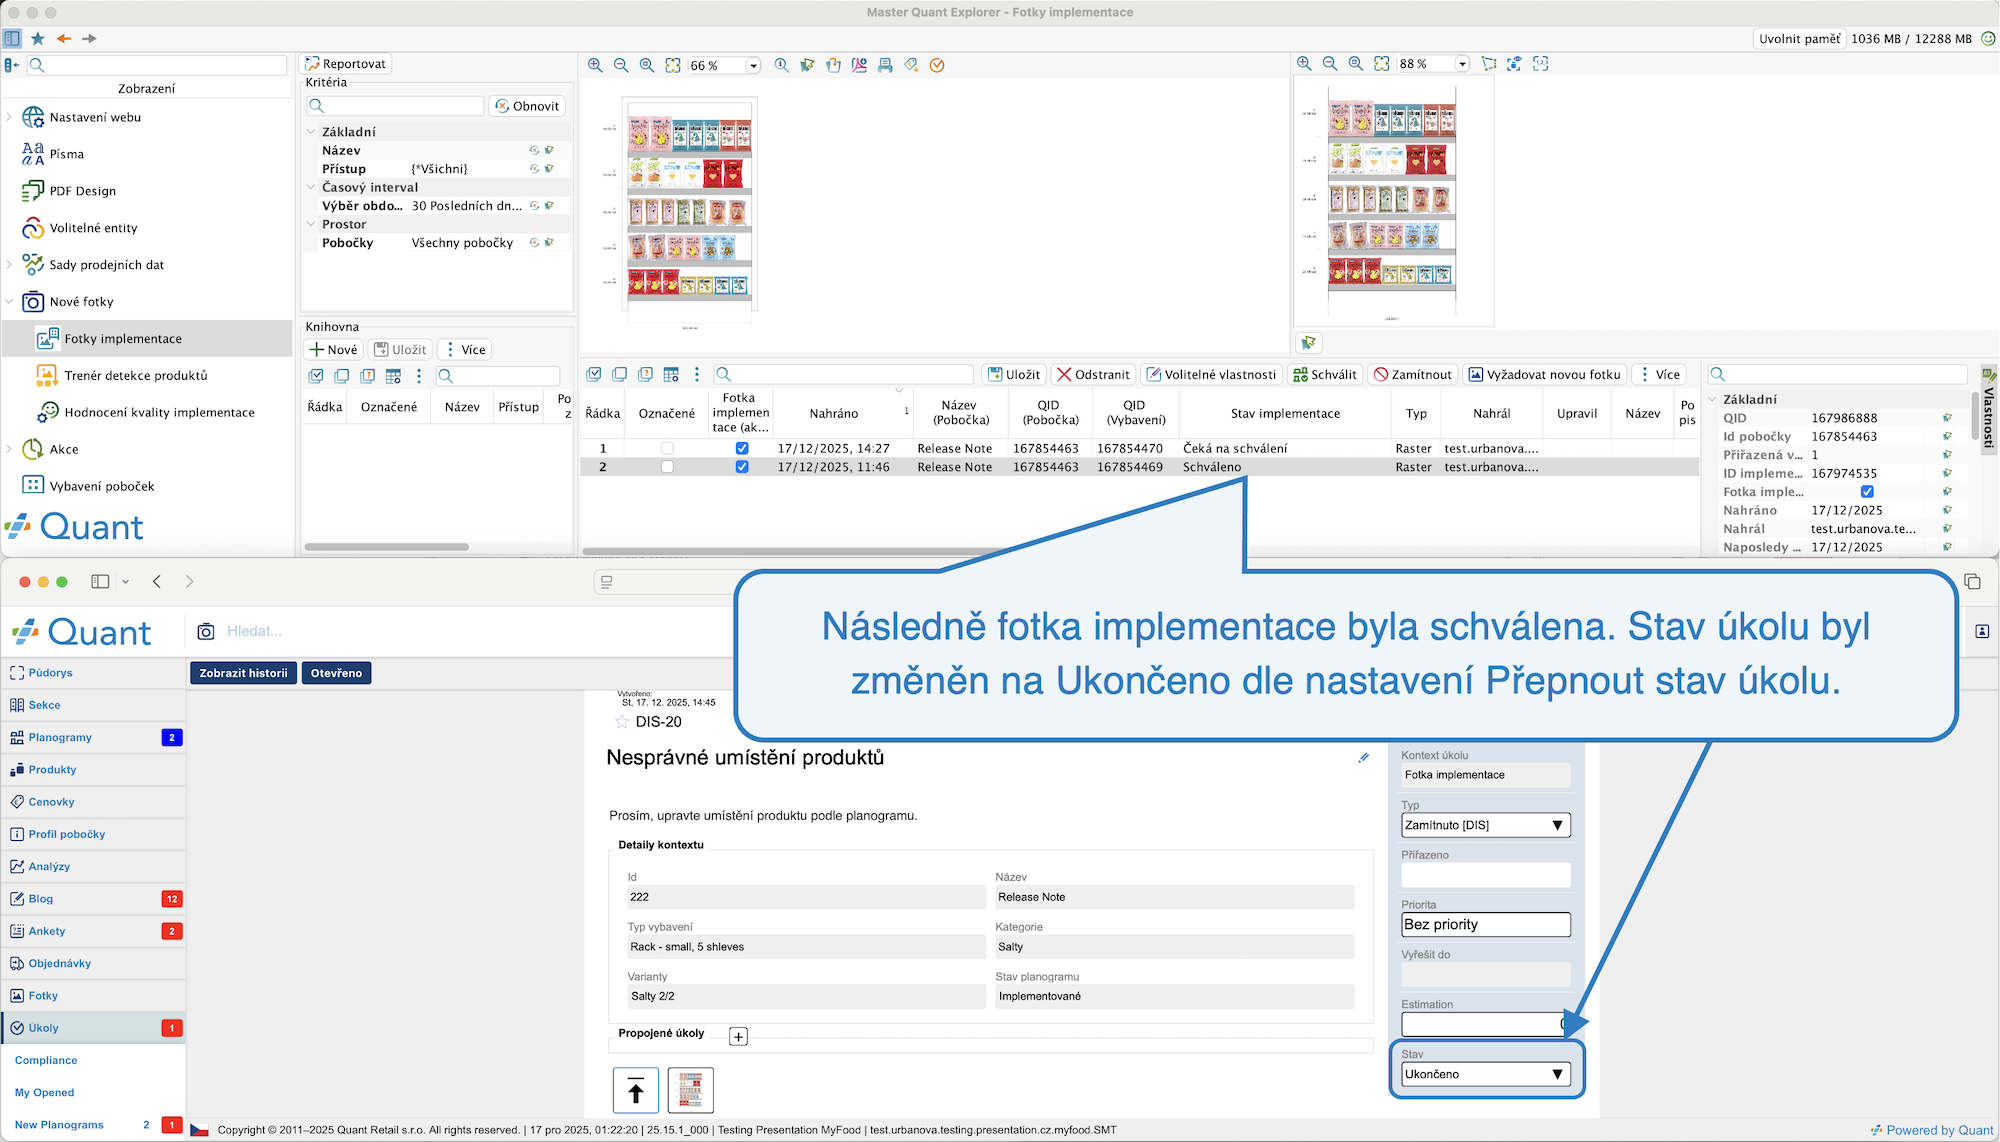Click the upload arrow tile under Propojené úkoly

(636, 1090)
